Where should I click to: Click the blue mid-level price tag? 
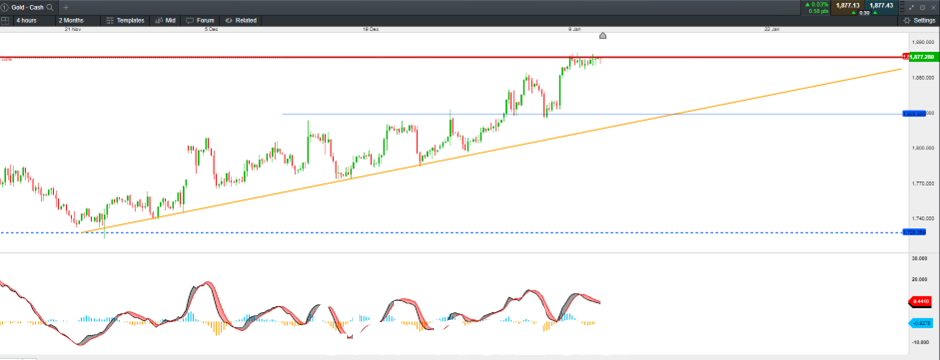[x=915, y=113]
